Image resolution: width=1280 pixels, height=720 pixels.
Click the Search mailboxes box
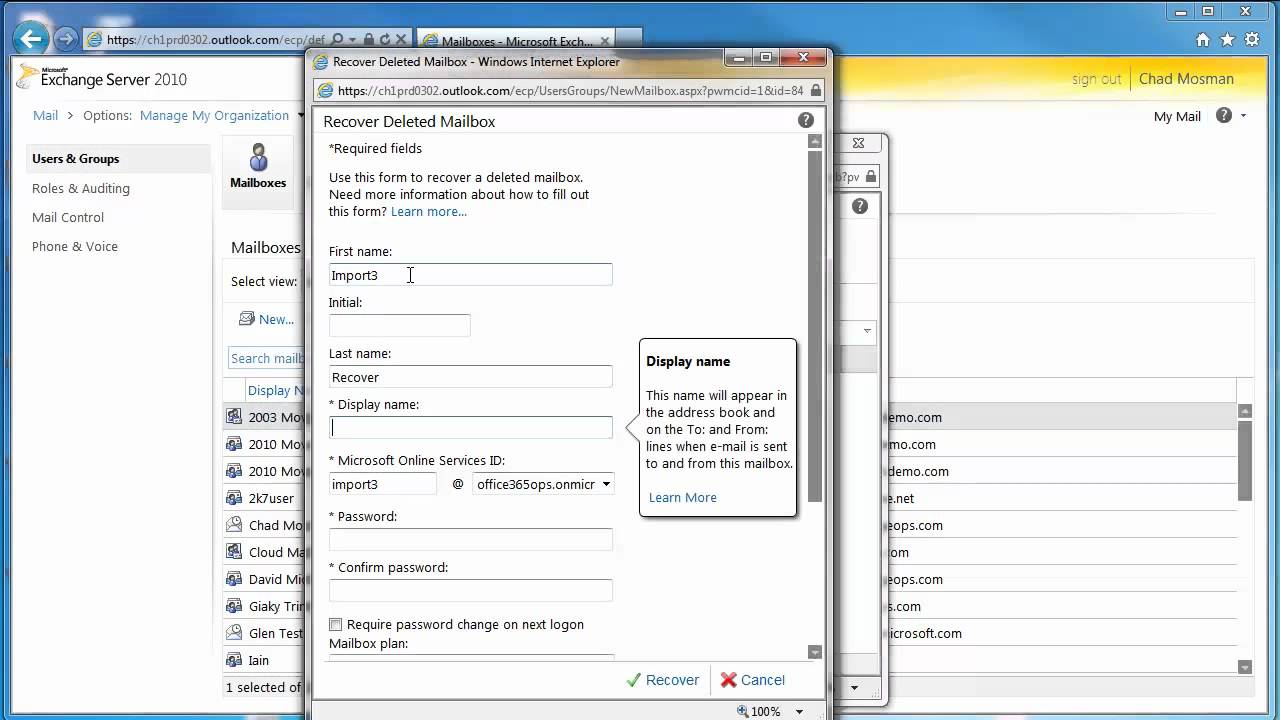(x=267, y=358)
